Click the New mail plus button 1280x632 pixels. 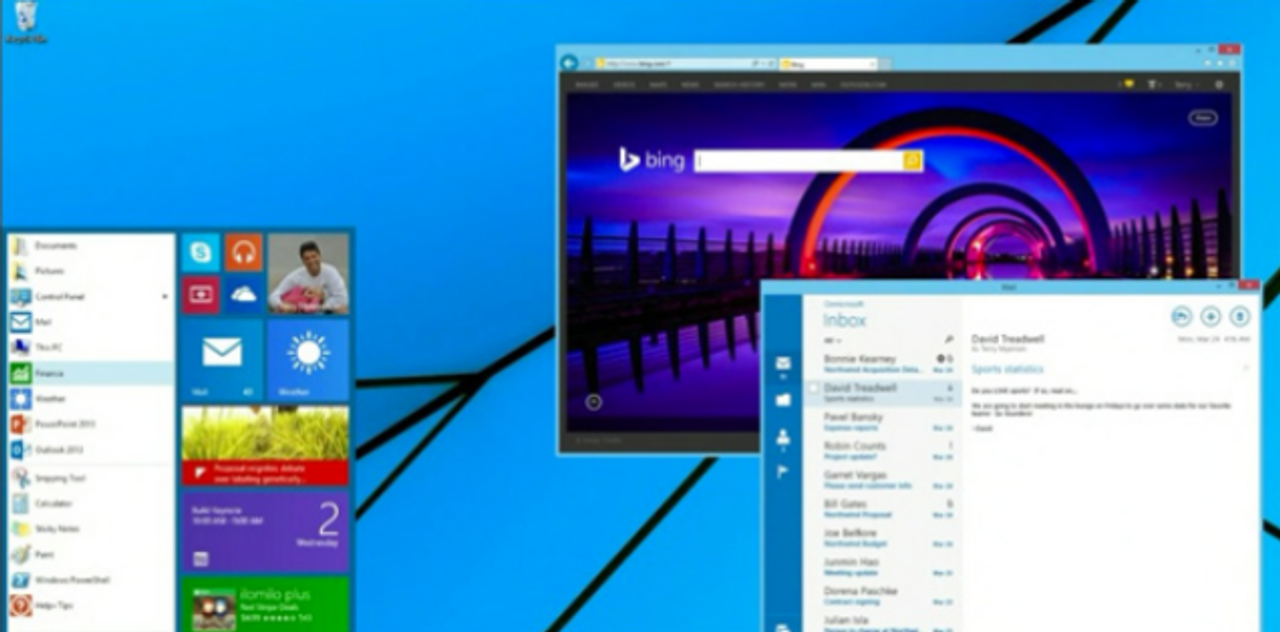click(x=1211, y=316)
